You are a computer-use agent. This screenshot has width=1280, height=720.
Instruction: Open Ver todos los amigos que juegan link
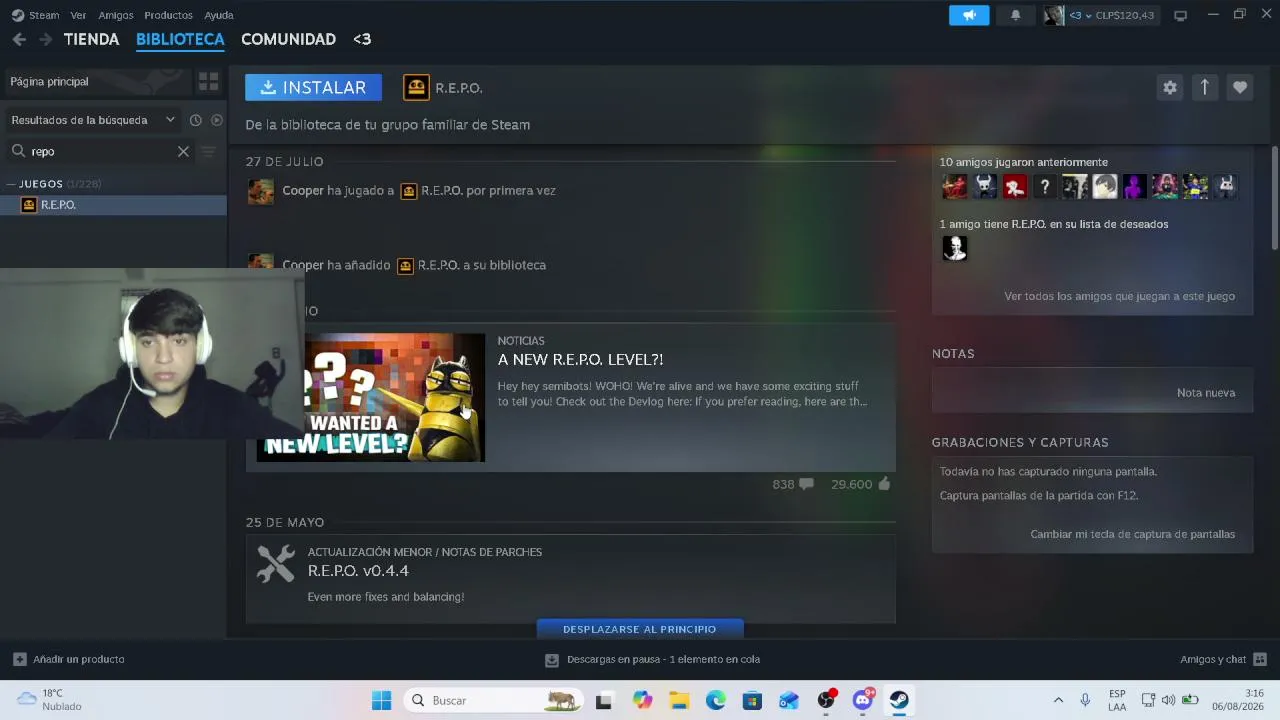click(1119, 296)
